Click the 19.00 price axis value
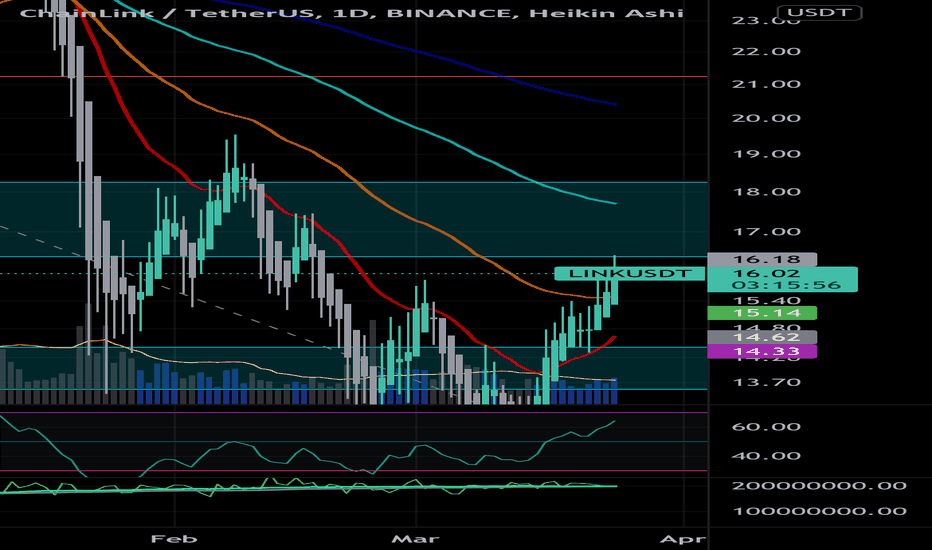932x550 pixels. tap(766, 153)
